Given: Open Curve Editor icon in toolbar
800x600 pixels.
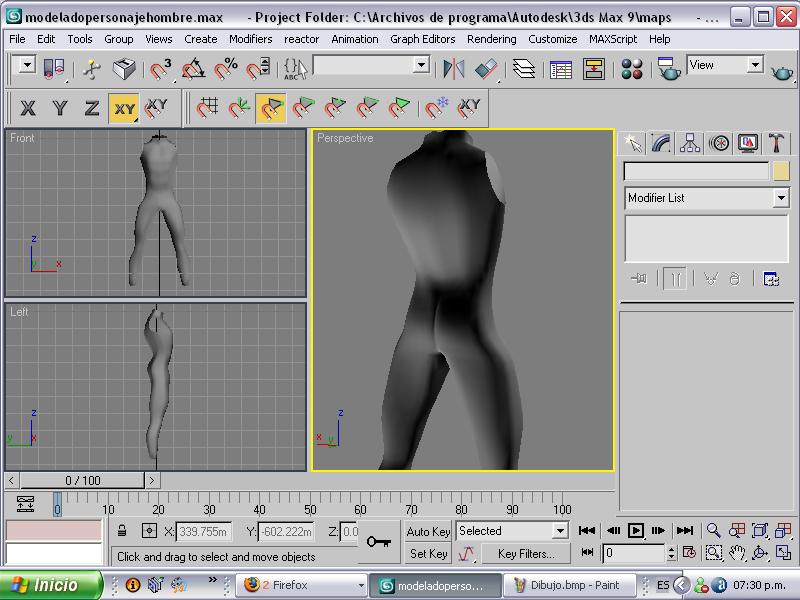Looking at the screenshot, I should pos(561,69).
